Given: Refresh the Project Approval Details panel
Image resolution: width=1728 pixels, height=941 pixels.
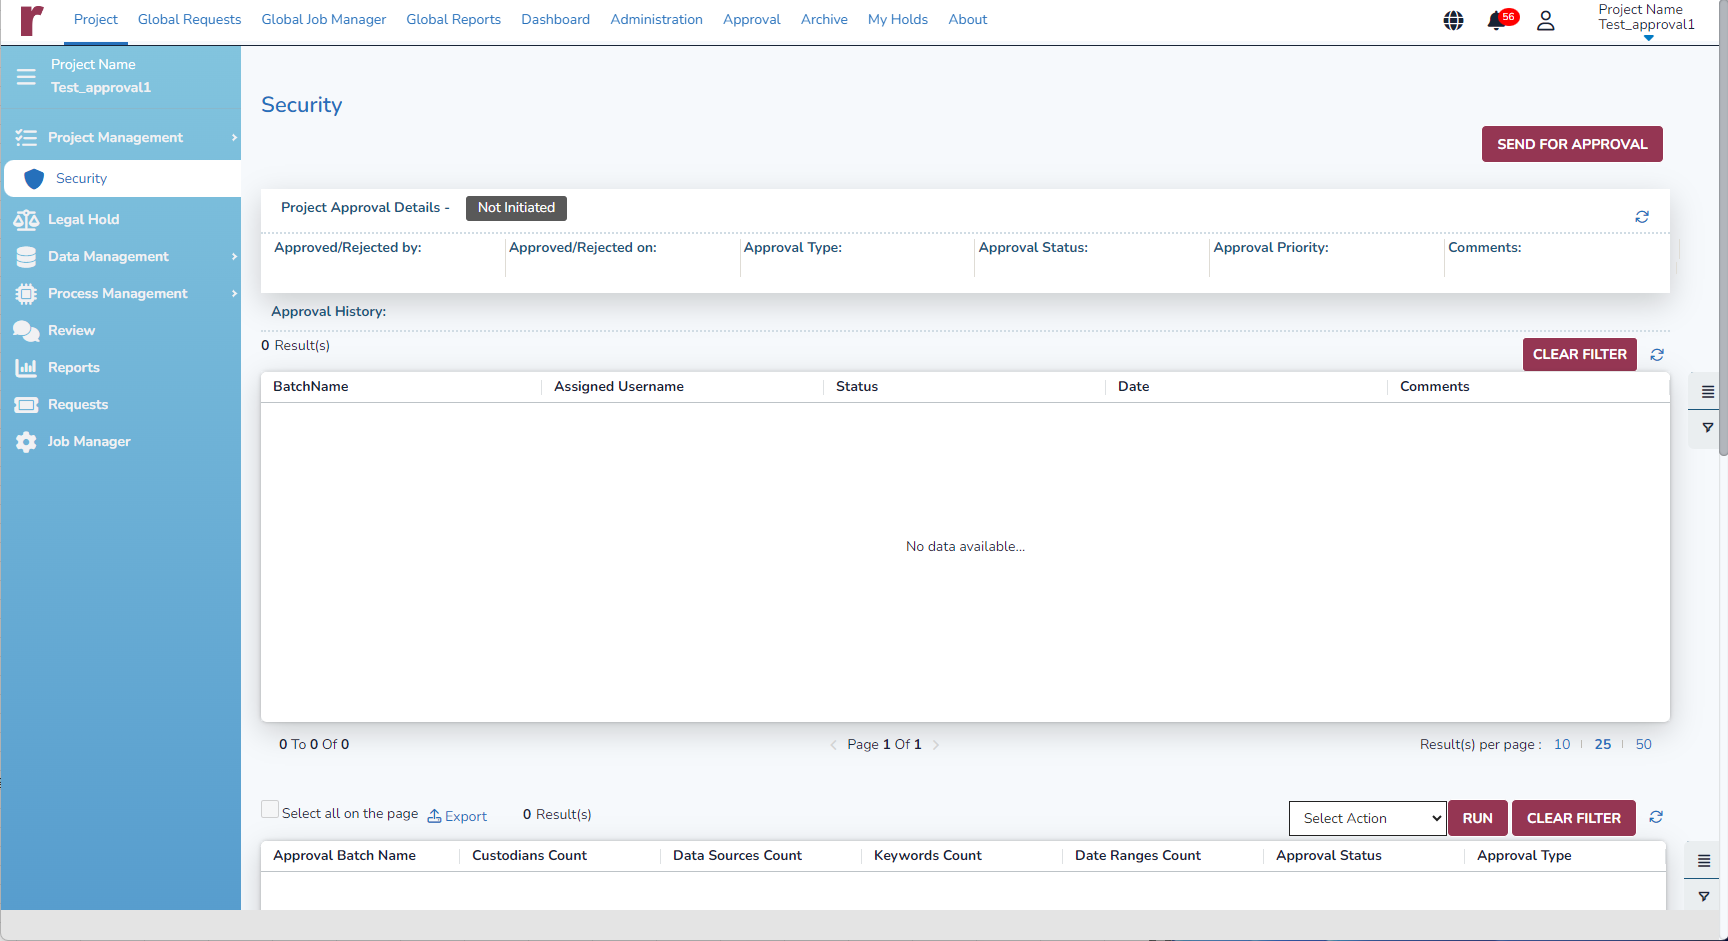Looking at the screenshot, I should pyautogui.click(x=1642, y=217).
